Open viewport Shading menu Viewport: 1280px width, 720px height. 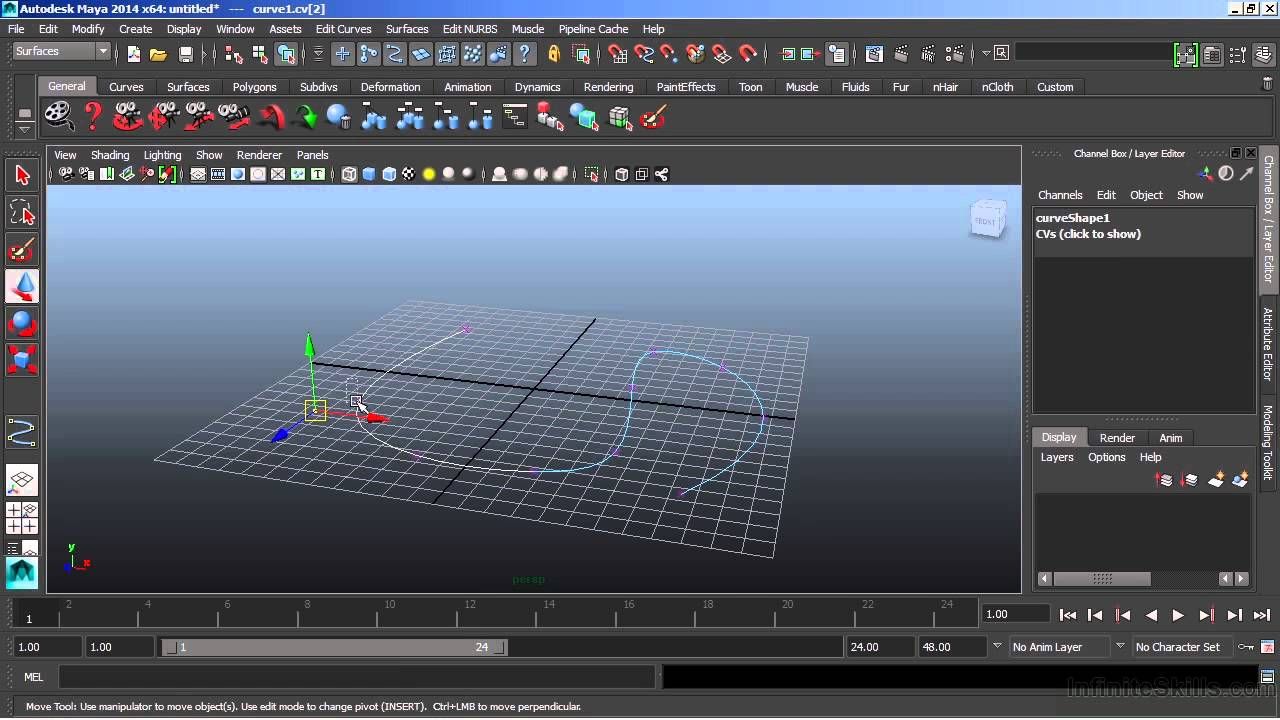(110, 155)
